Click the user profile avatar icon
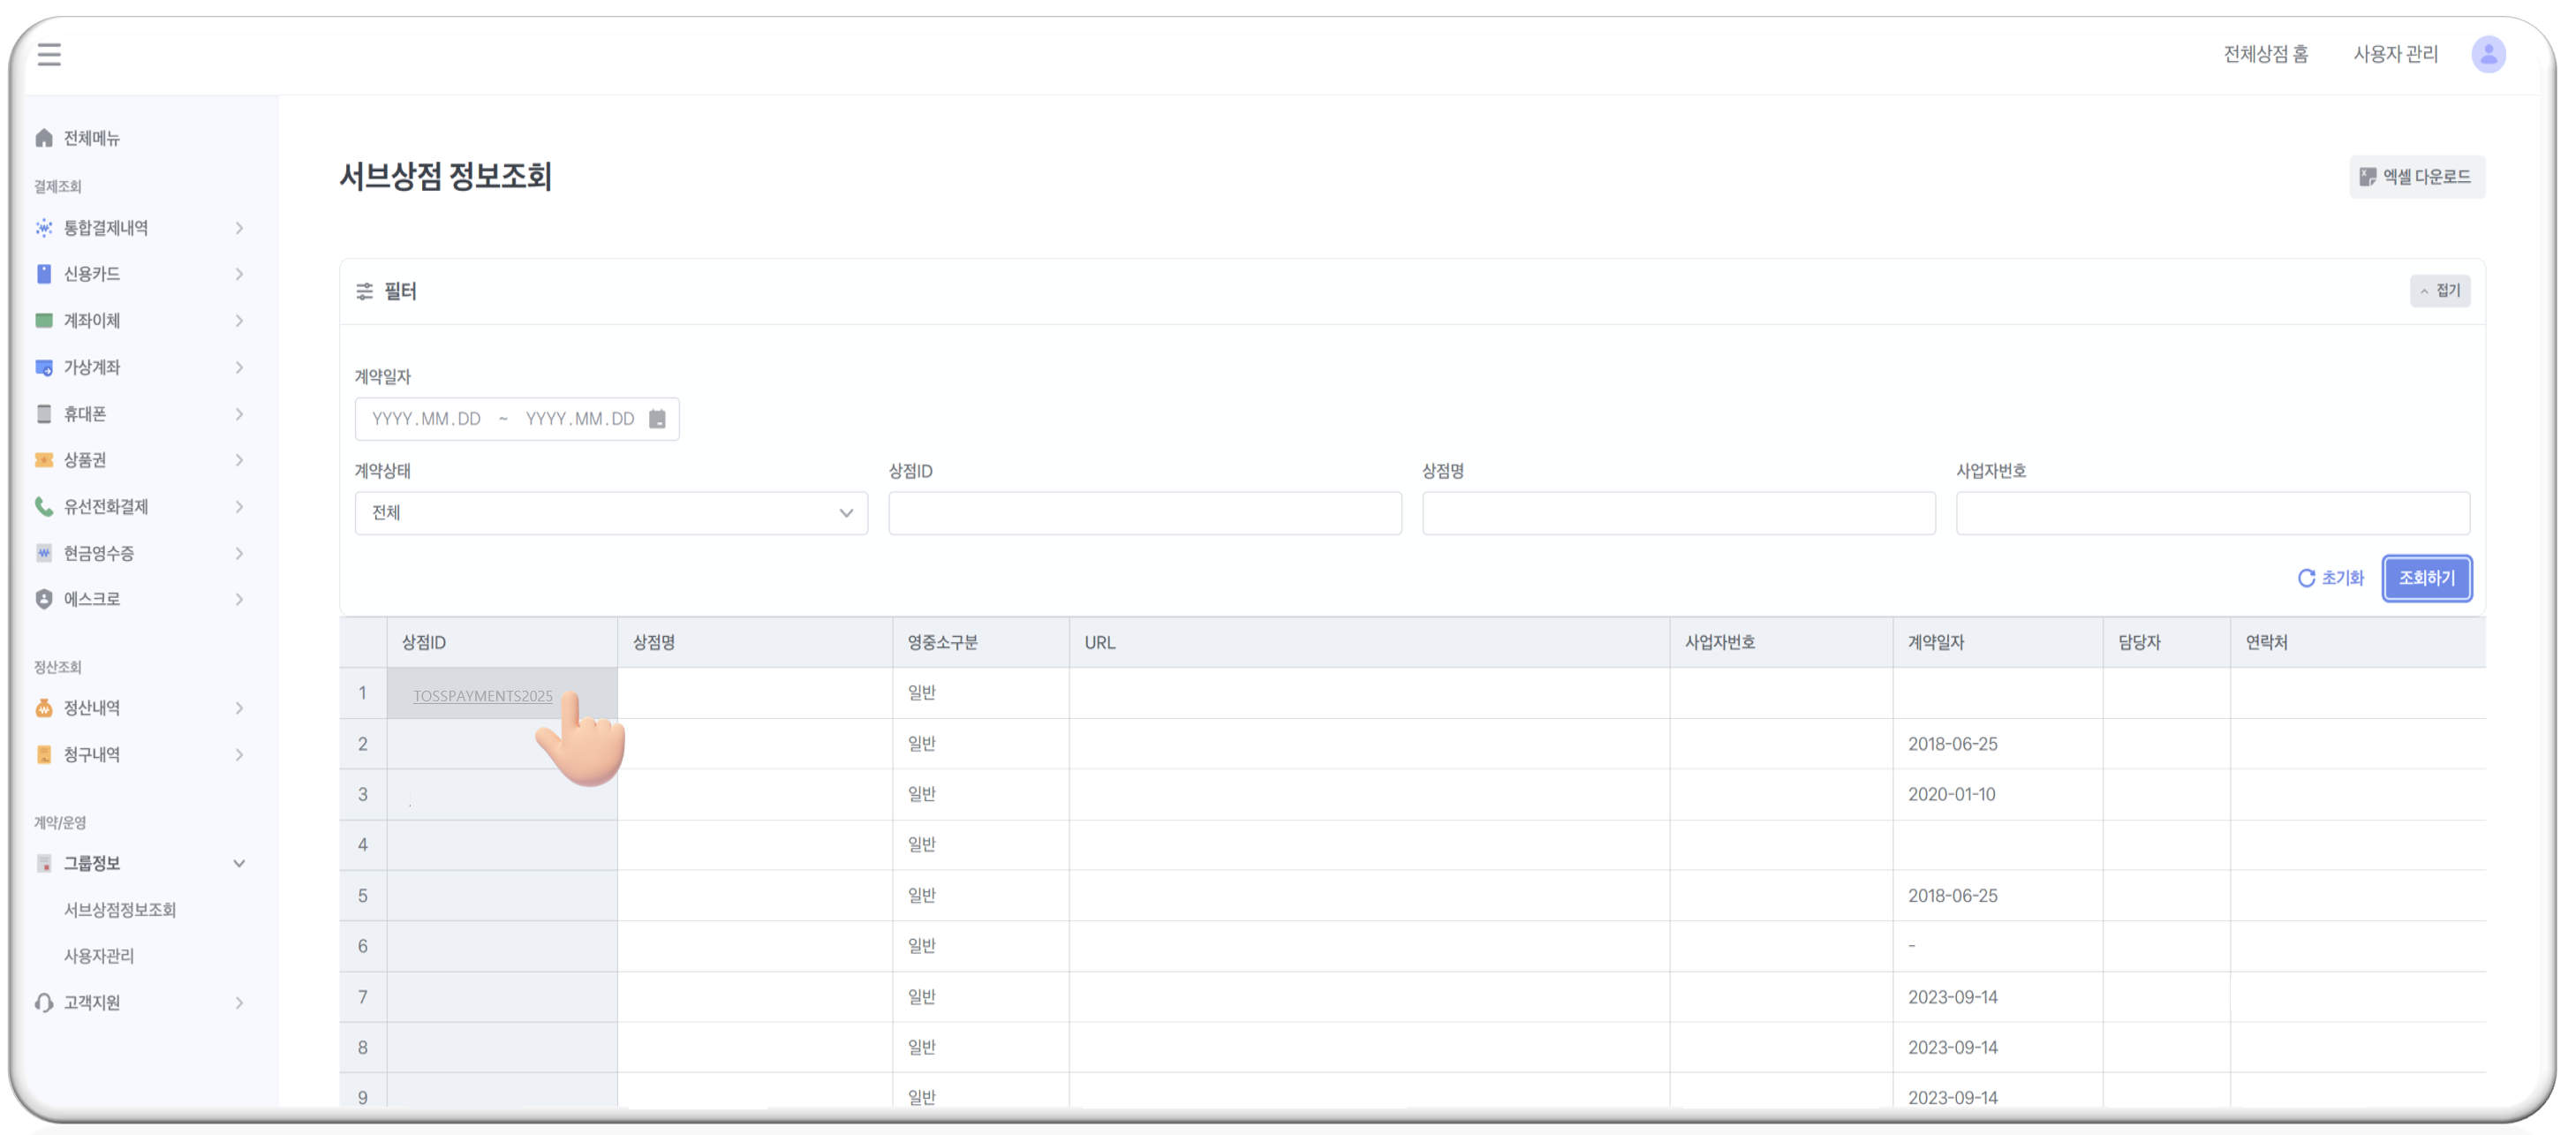2576x1135 pixels. (x=2487, y=54)
